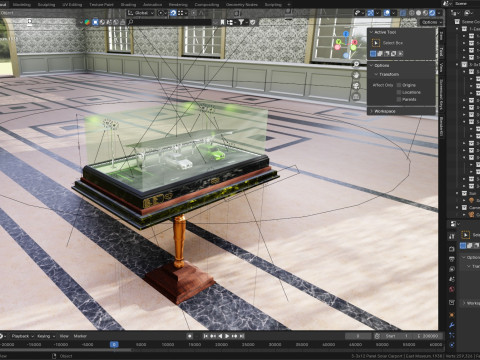Open the pivot point dropdown
The width and height of the screenshot is (480, 360).
coord(162,13)
